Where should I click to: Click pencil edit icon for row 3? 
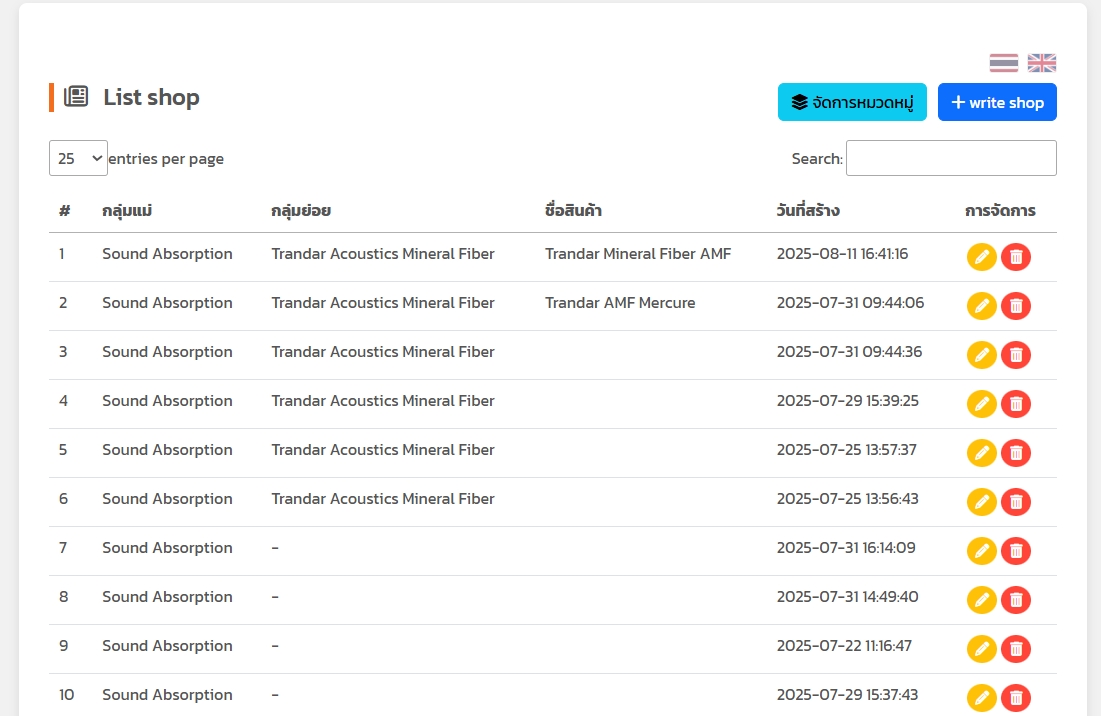(x=982, y=355)
